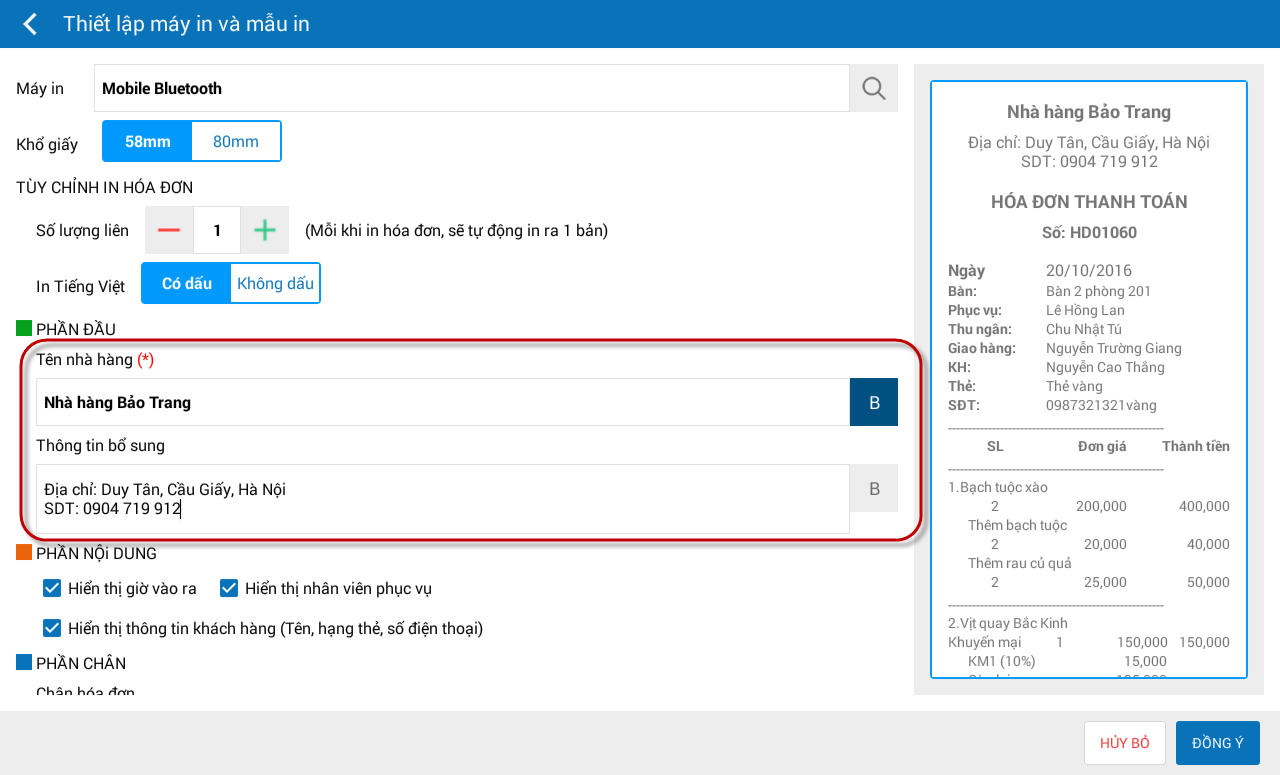This screenshot has width=1280, height=775.
Task: Click Số: HD01060 in the preview
Action: [1089, 233]
